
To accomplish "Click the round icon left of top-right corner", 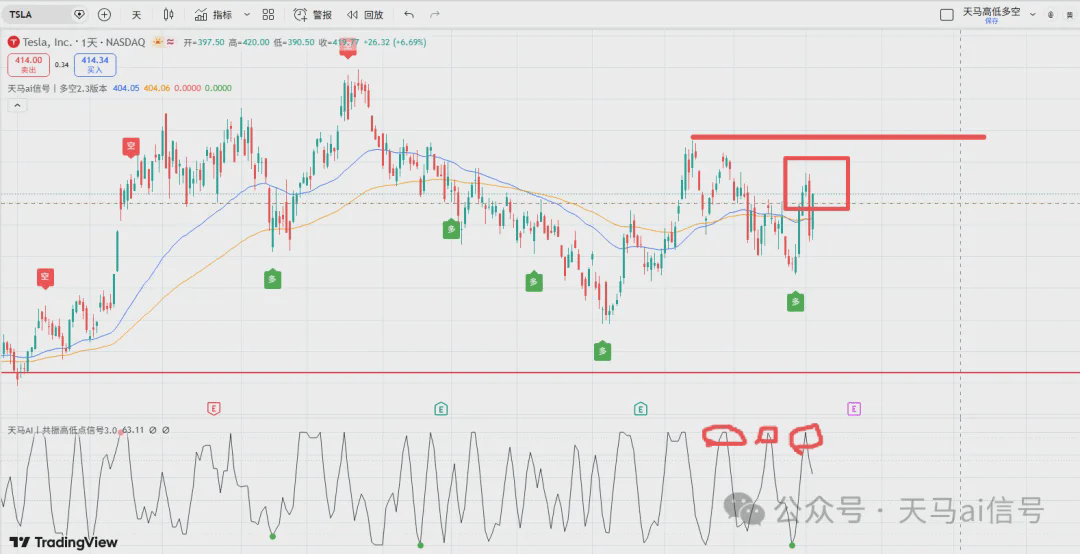I will (x=1051, y=14).
